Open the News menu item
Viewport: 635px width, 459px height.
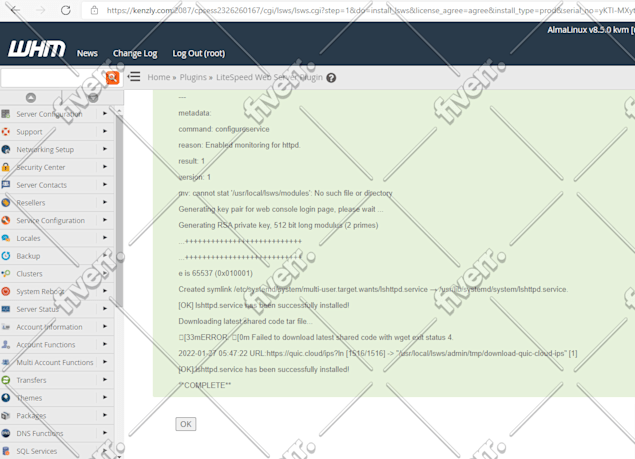coord(87,53)
